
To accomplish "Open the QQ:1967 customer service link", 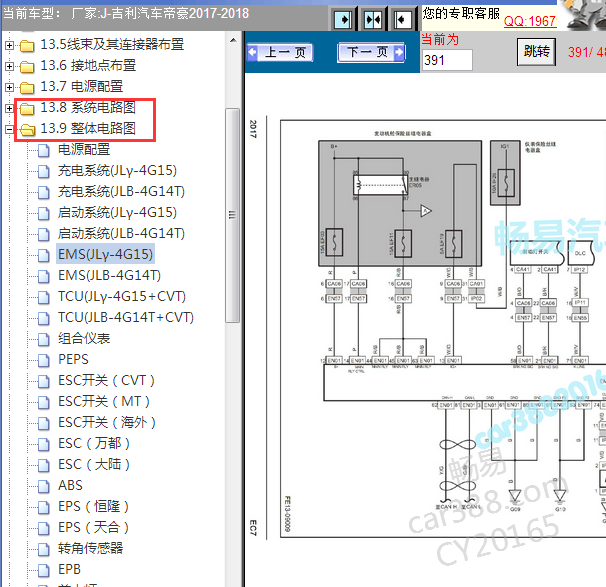I will [x=530, y=21].
